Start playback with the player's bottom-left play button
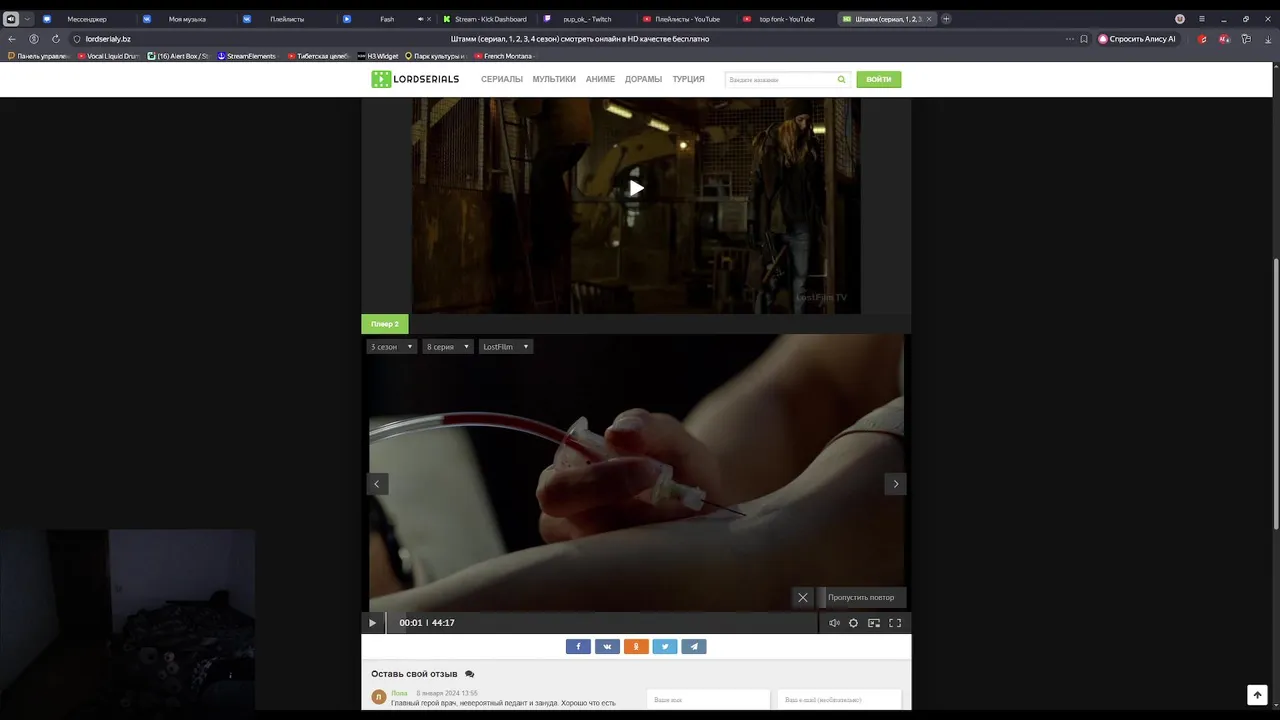1280x720 pixels. pos(372,623)
